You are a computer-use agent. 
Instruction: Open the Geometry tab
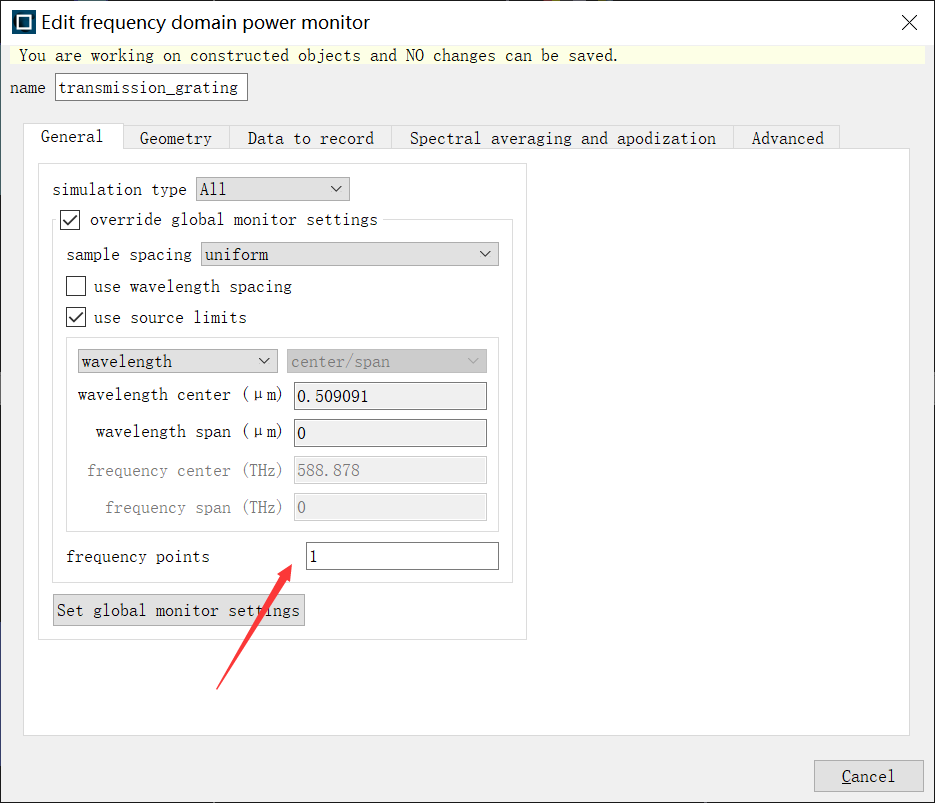[x=176, y=138]
